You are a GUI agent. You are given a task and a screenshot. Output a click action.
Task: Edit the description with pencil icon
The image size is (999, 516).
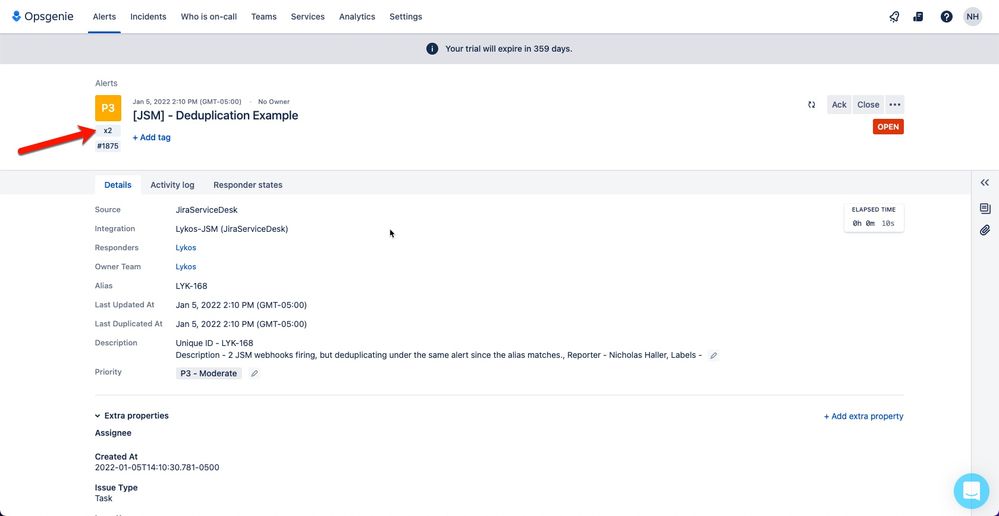714,355
